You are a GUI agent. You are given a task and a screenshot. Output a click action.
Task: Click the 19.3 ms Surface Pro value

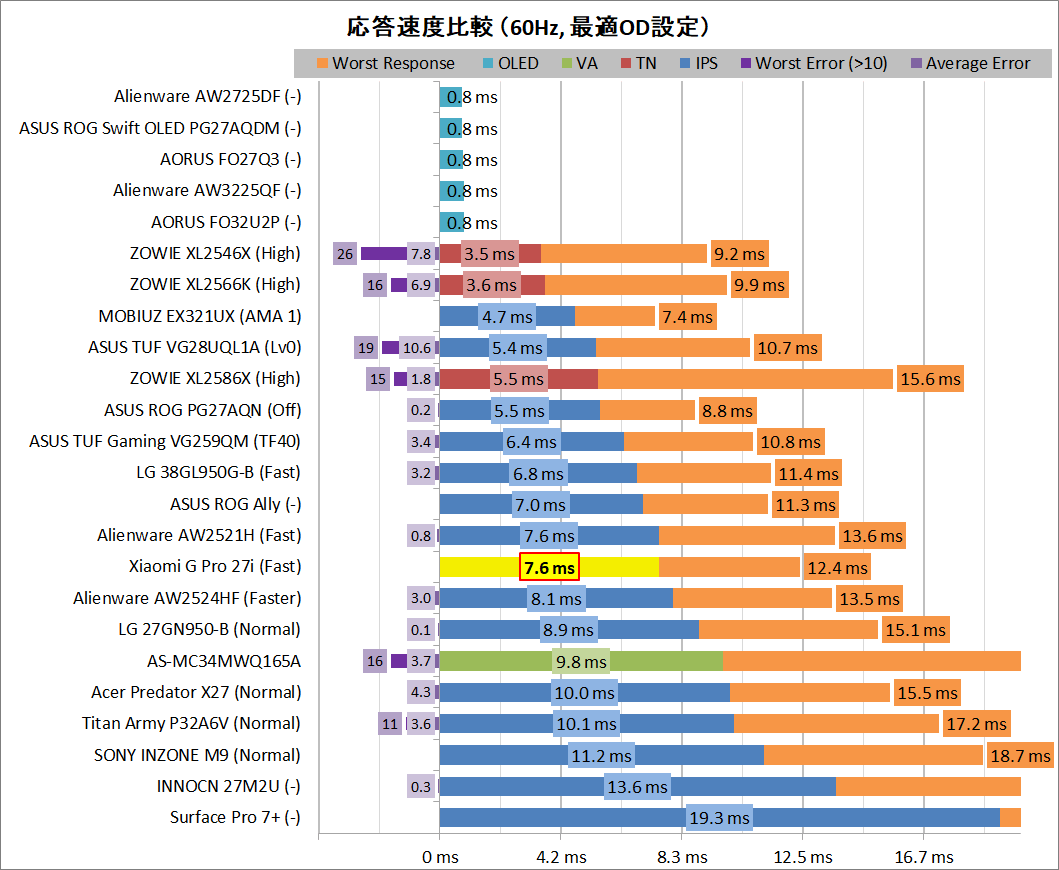[719, 818]
